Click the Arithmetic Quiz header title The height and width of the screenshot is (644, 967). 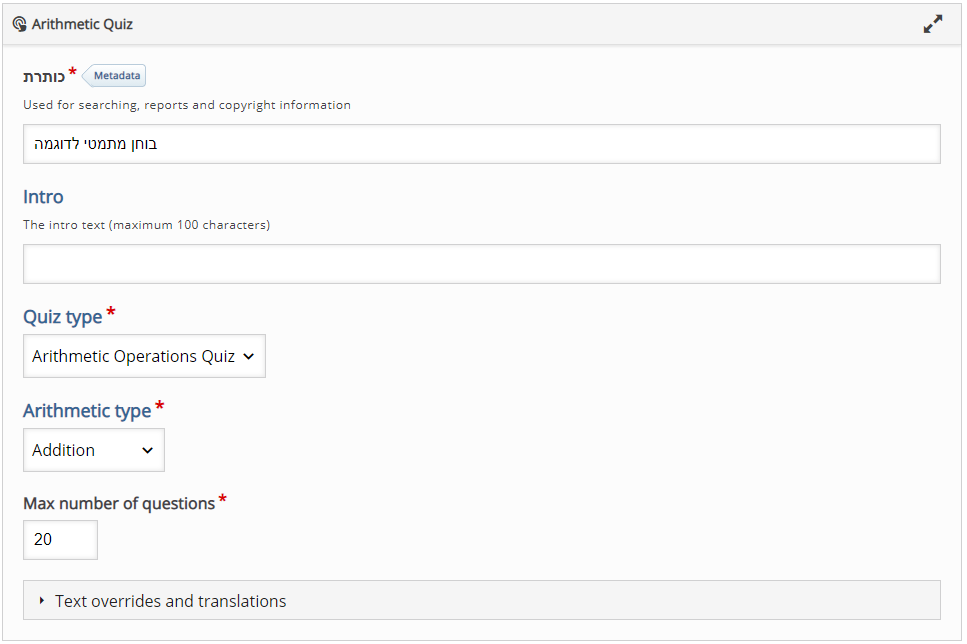pyautogui.click(x=82, y=24)
